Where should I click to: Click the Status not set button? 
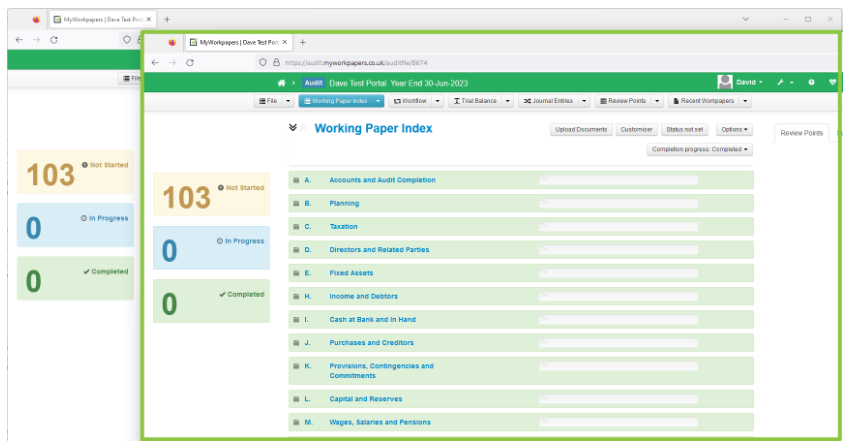tap(685, 130)
